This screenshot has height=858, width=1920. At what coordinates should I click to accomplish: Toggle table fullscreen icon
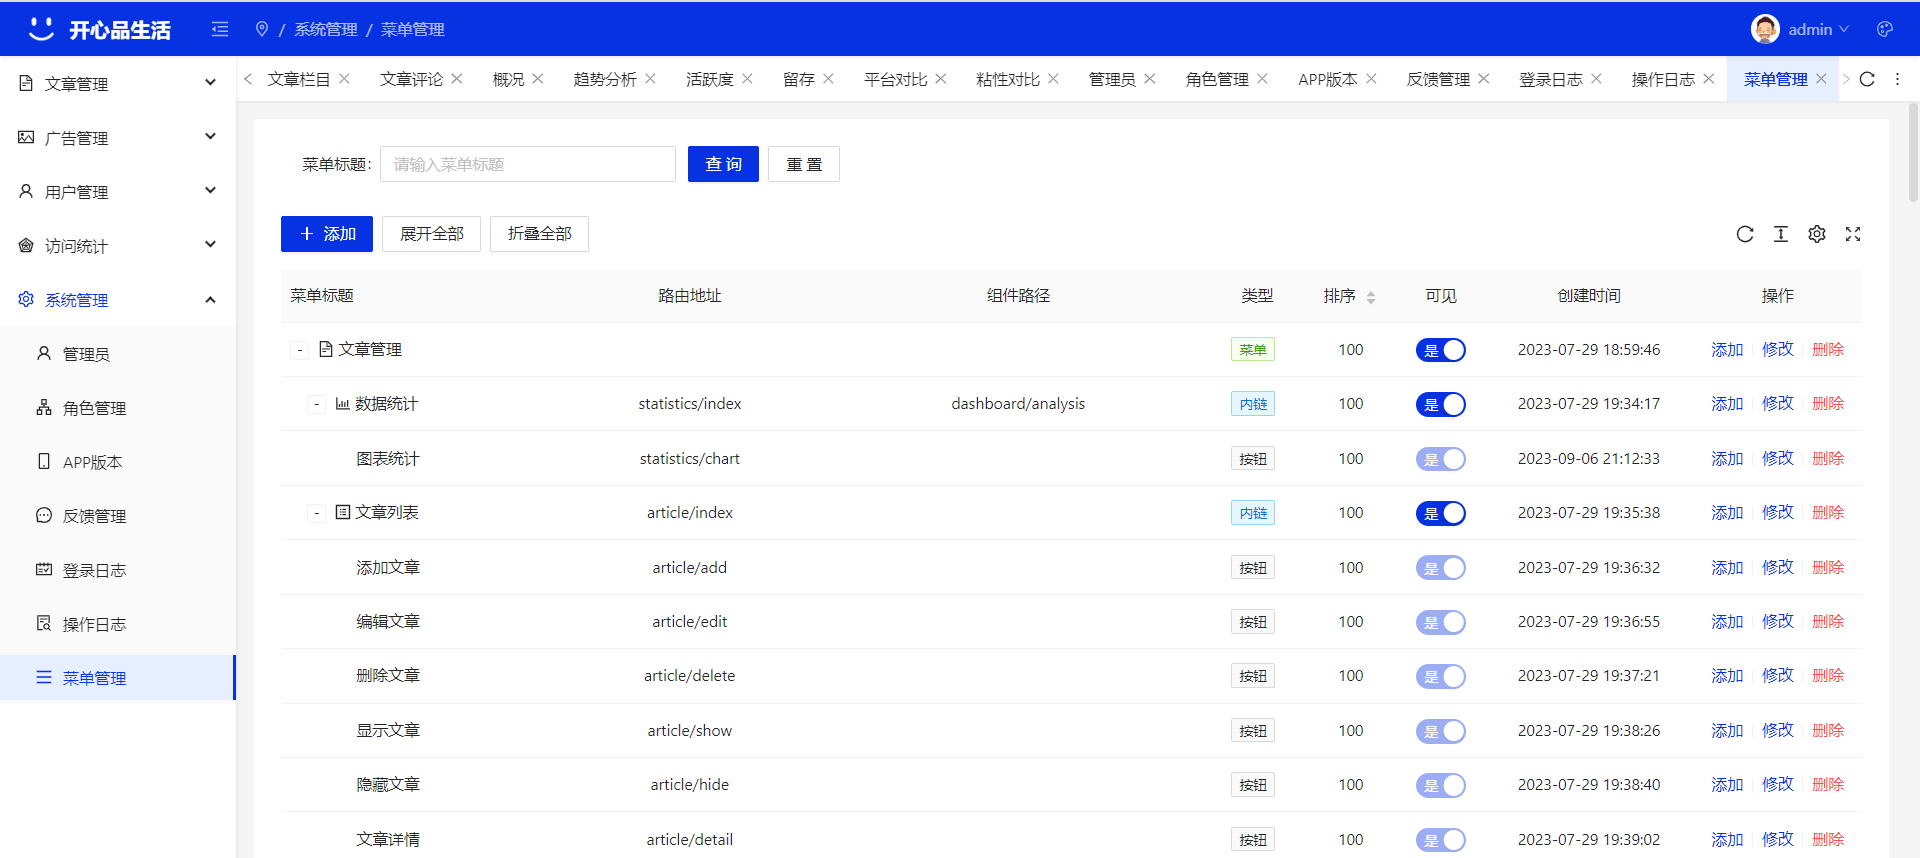tap(1853, 234)
